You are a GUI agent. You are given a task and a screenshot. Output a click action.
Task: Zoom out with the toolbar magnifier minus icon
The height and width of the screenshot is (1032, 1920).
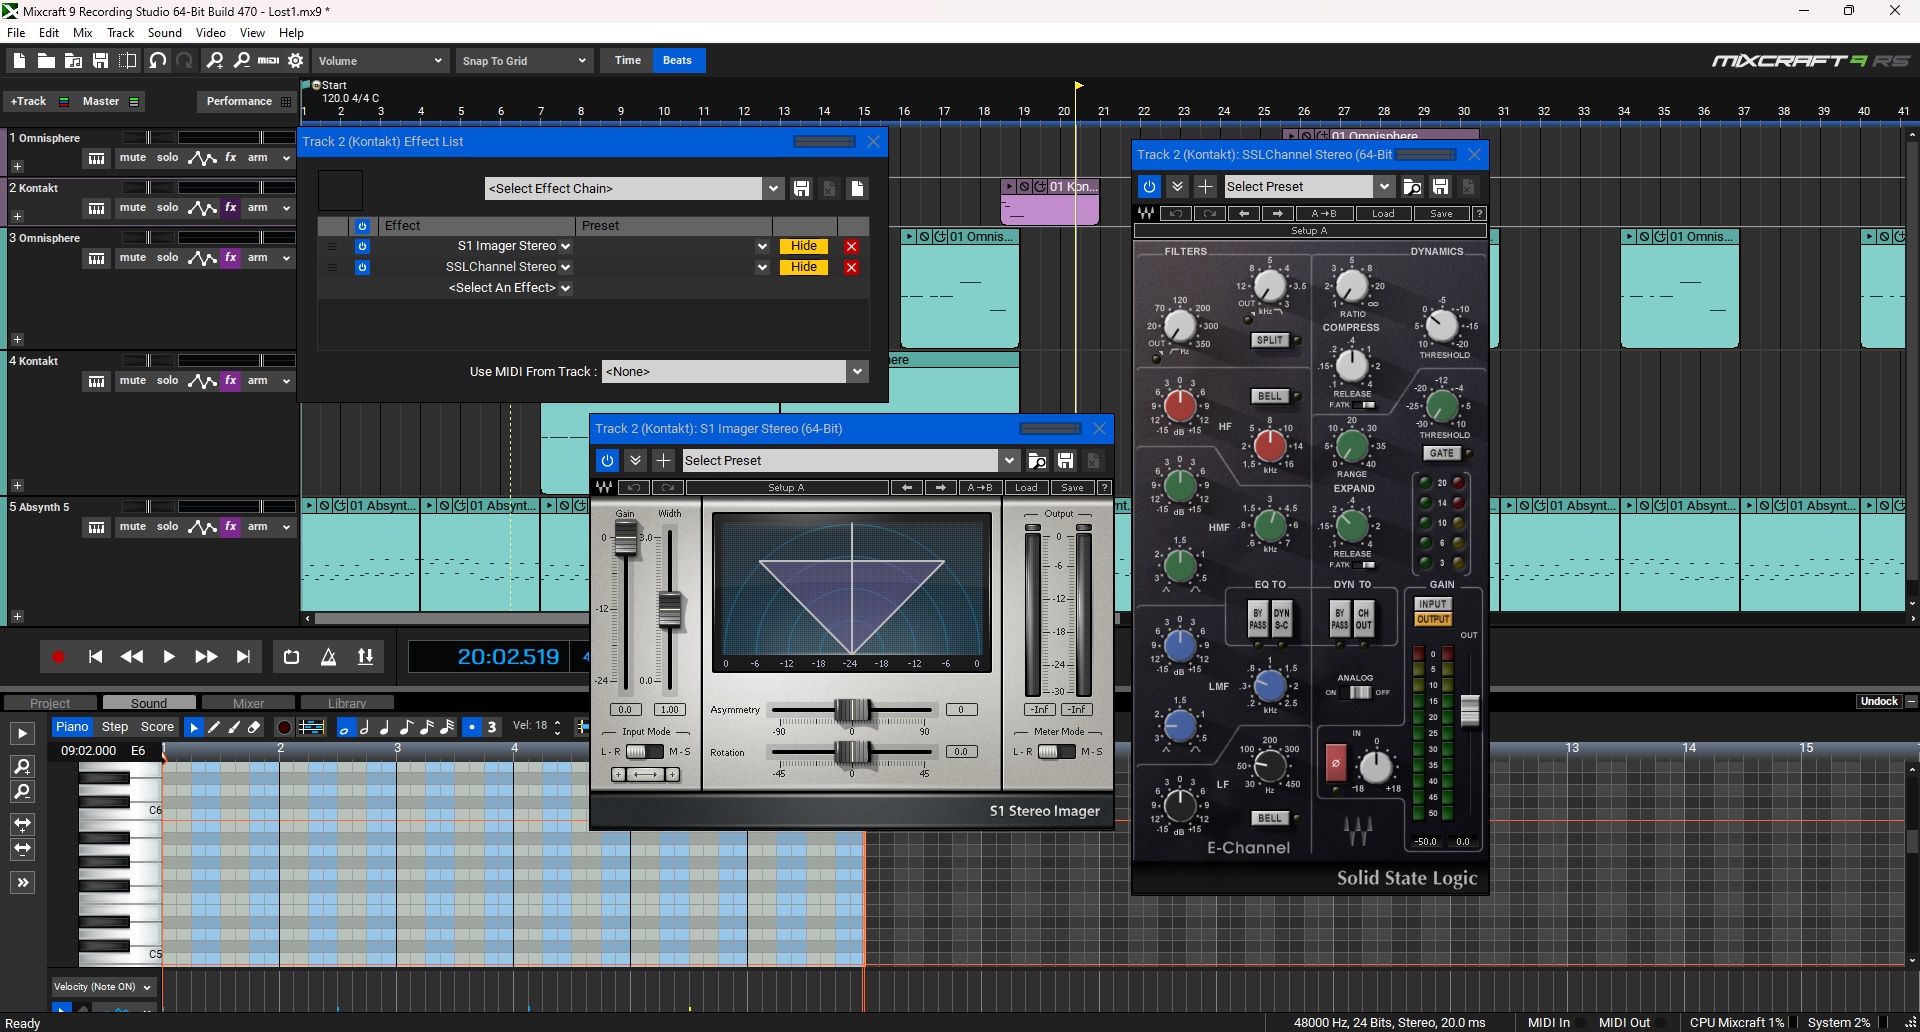pos(241,61)
